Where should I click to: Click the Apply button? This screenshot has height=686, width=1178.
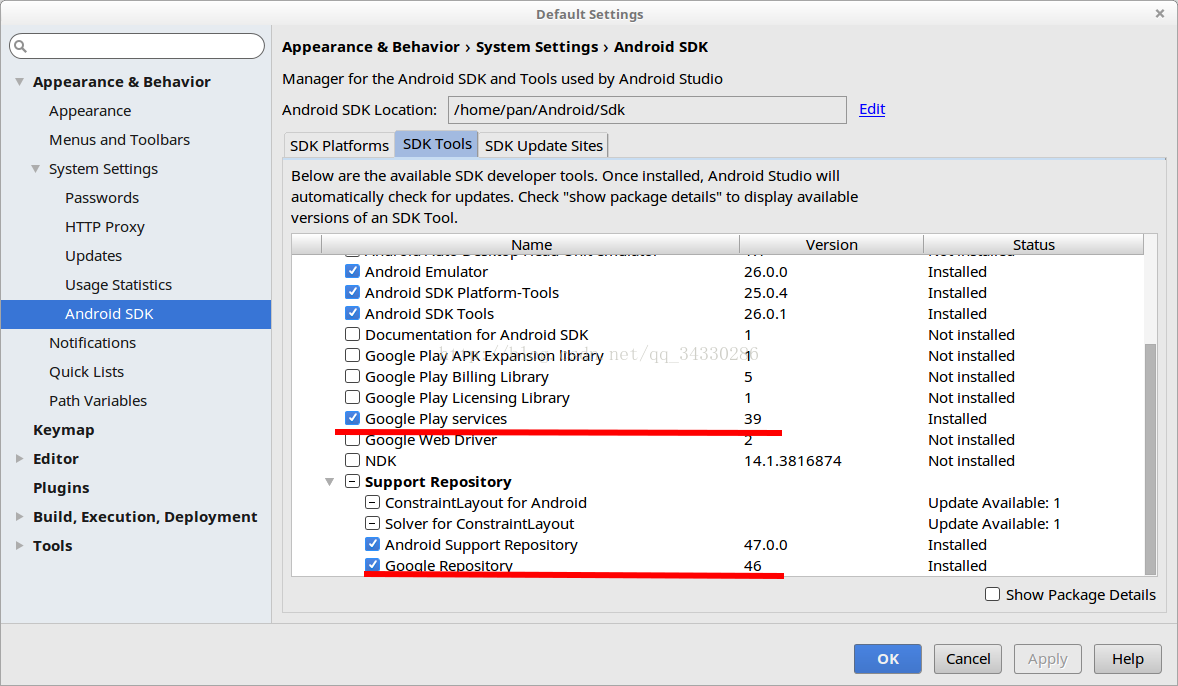[x=1047, y=659]
